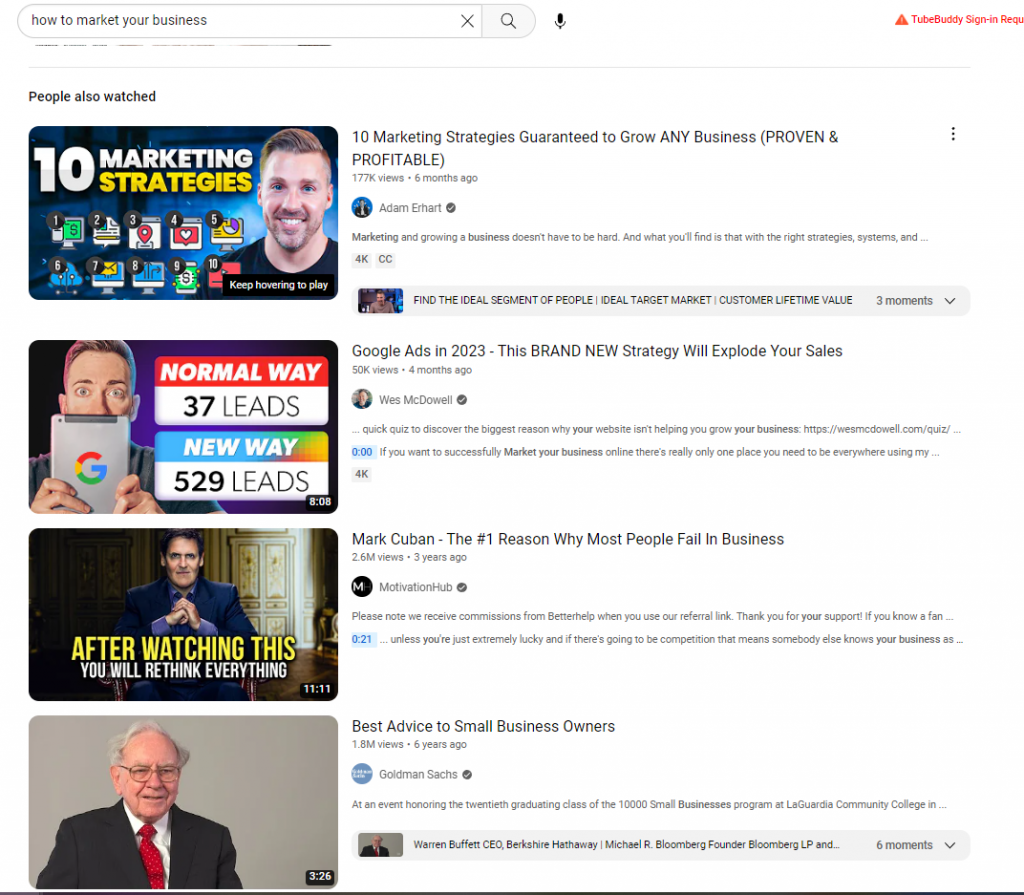Click the 0:00 timestamp on Wes McDowell's video
Screen dimensions: 1024x895
tap(362, 451)
